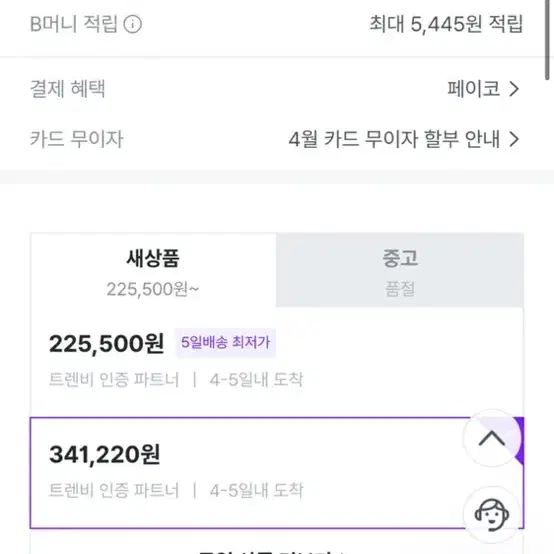Expand the 페이코 payment benefit chevron
554x554 pixels.
click(x=514, y=89)
